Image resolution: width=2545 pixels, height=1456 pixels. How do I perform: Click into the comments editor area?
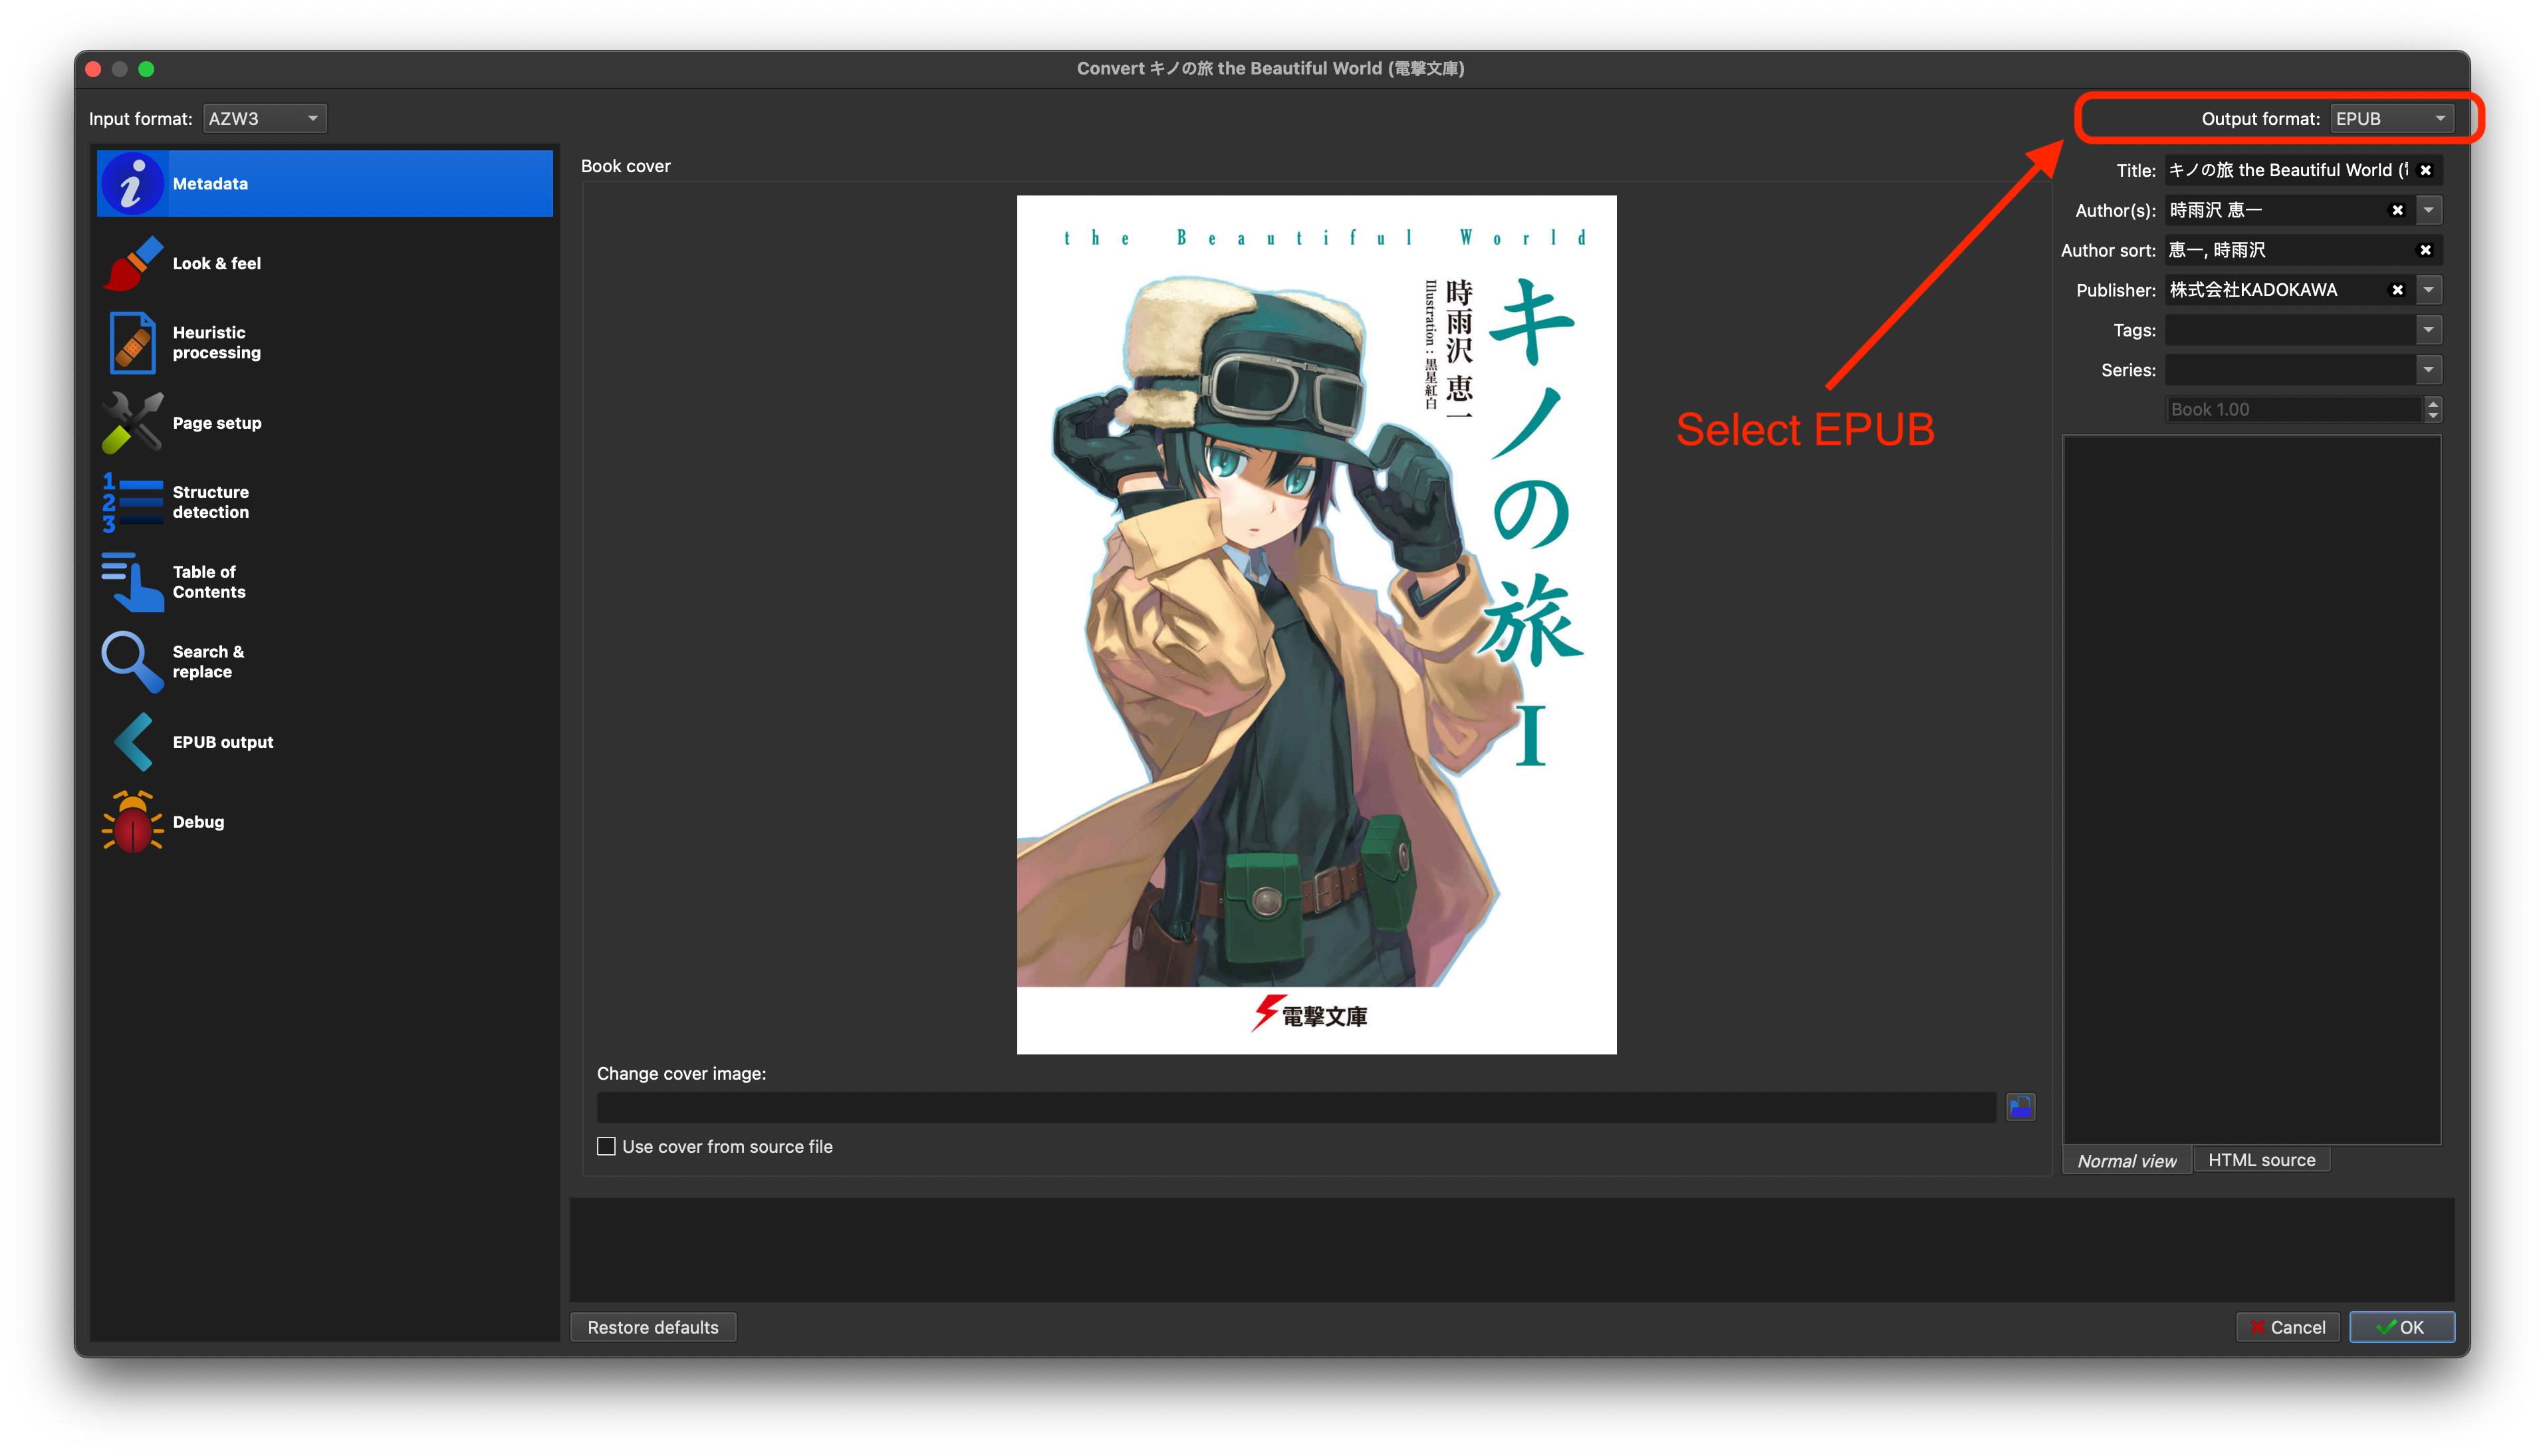[2251, 790]
